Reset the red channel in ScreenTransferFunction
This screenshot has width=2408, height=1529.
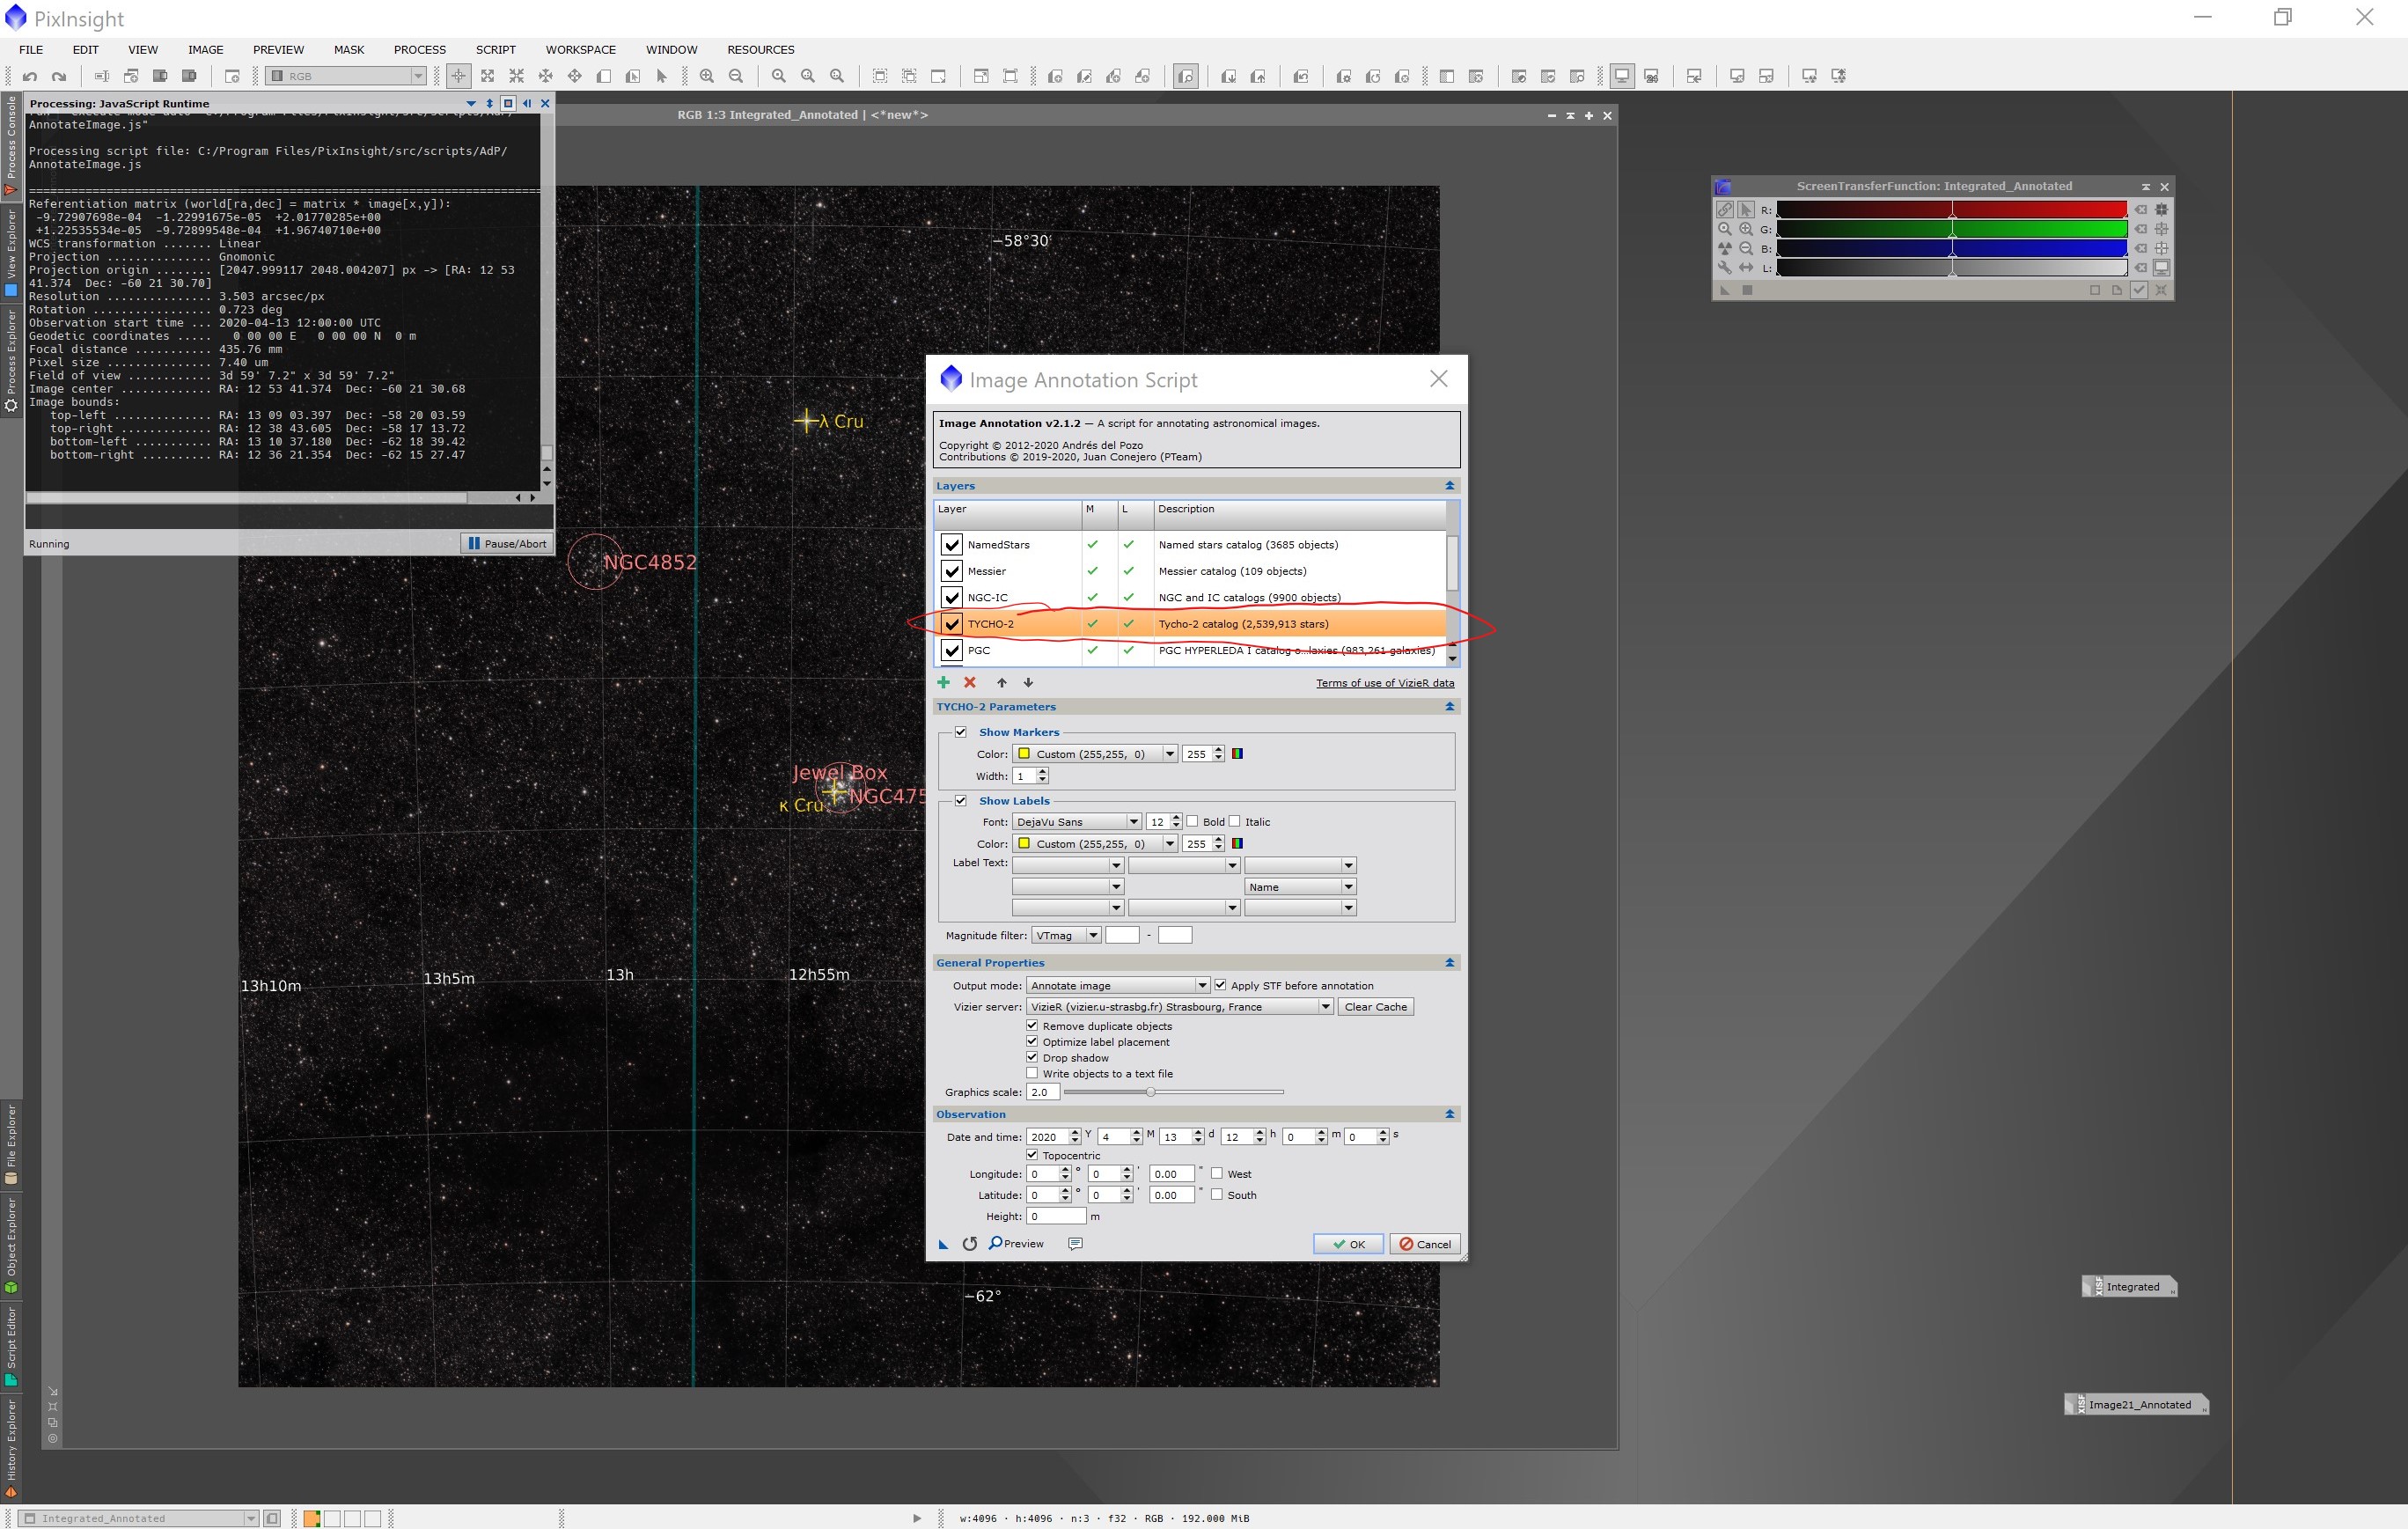(x=2141, y=209)
